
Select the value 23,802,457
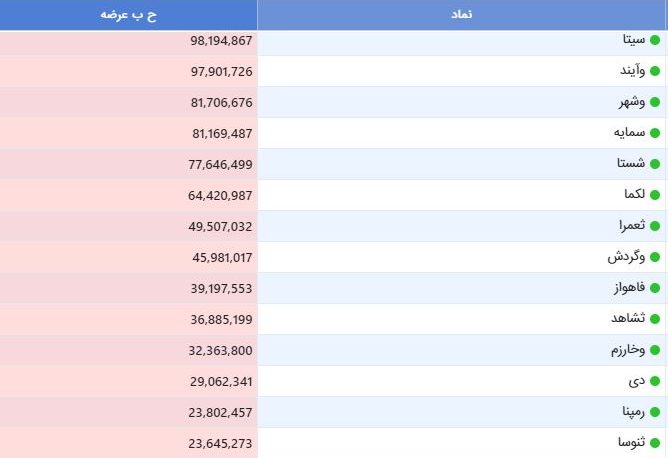220,413
